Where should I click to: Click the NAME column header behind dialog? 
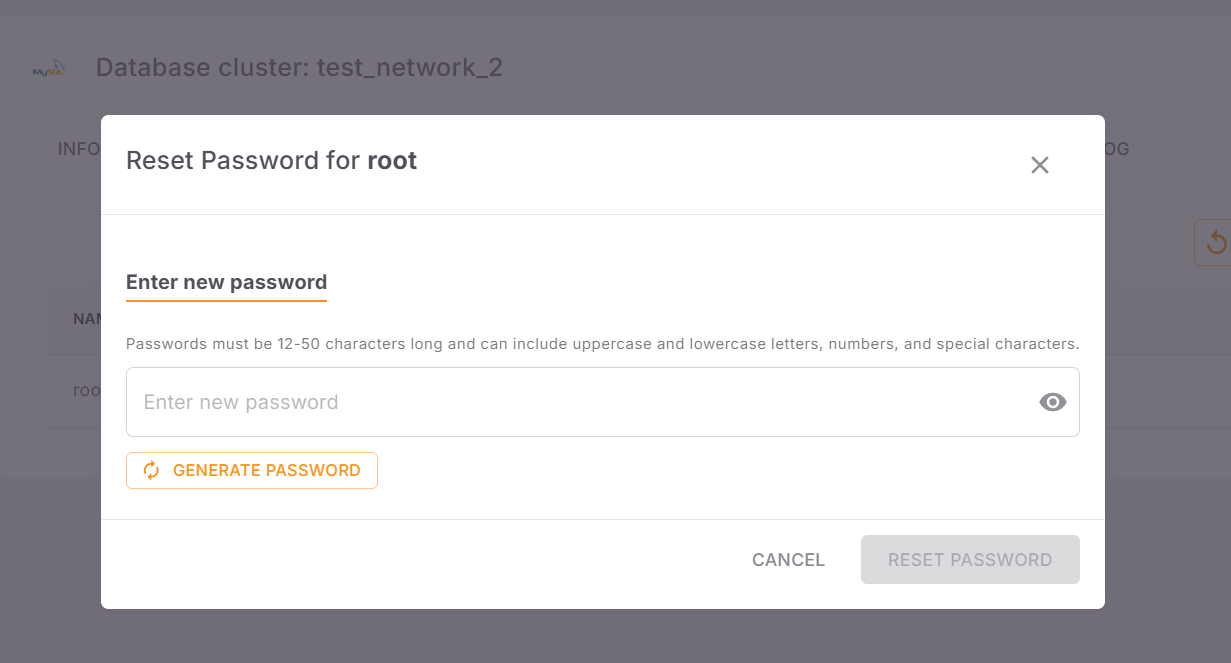click(x=87, y=319)
